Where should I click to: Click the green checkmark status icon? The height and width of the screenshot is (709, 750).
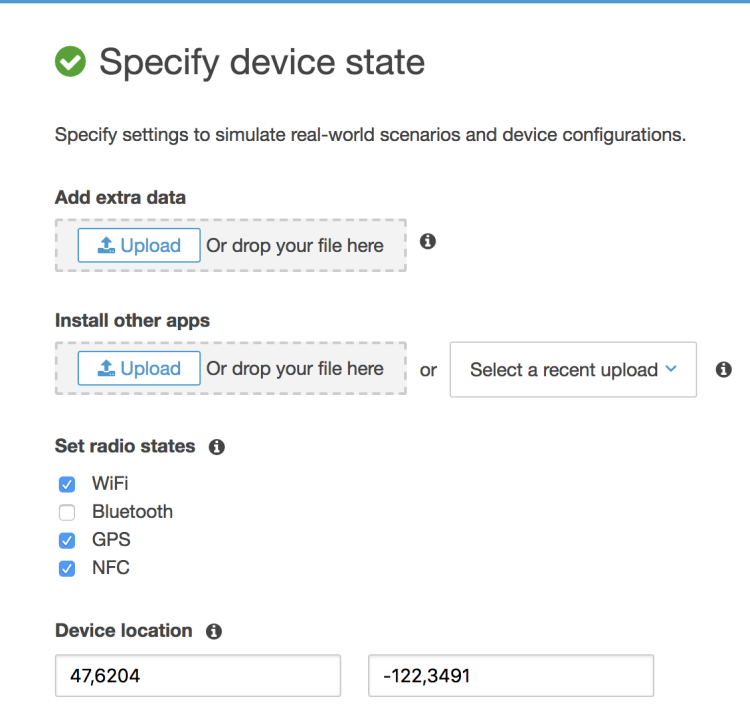70,63
